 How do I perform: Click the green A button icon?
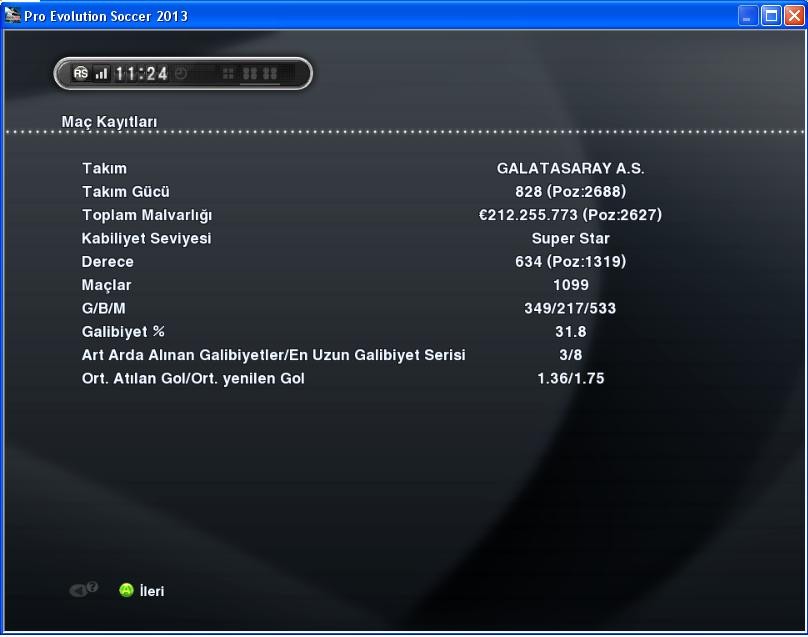(x=126, y=590)
